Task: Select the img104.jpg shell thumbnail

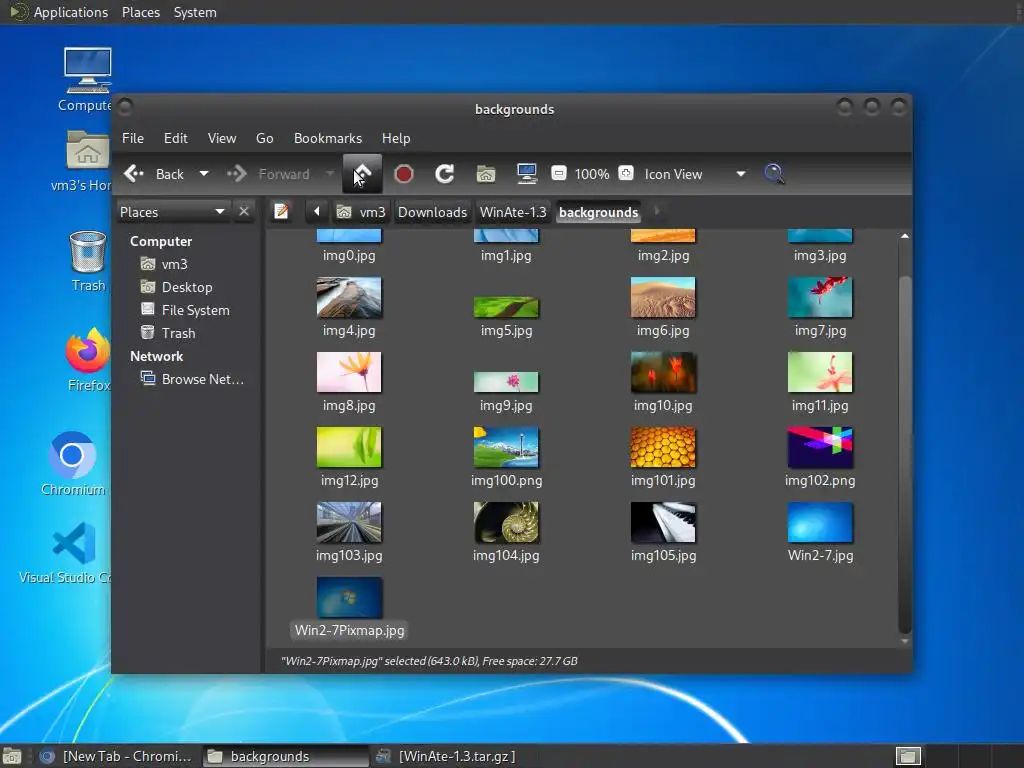Action: click(506, 522)
